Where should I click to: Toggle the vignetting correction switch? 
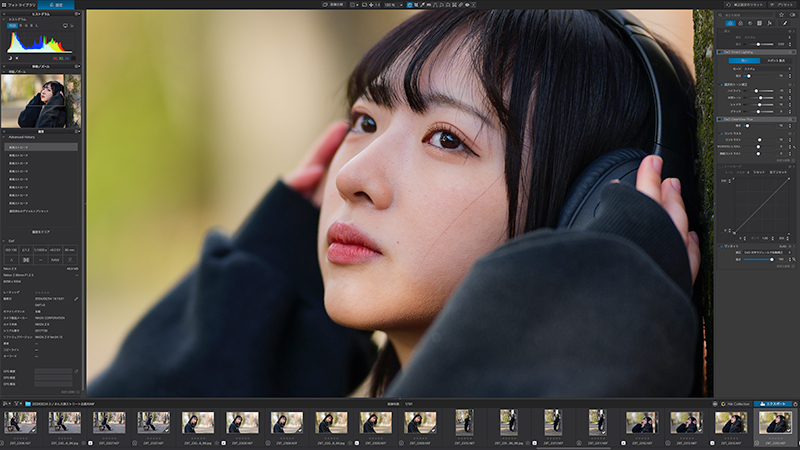coord(721,246)
